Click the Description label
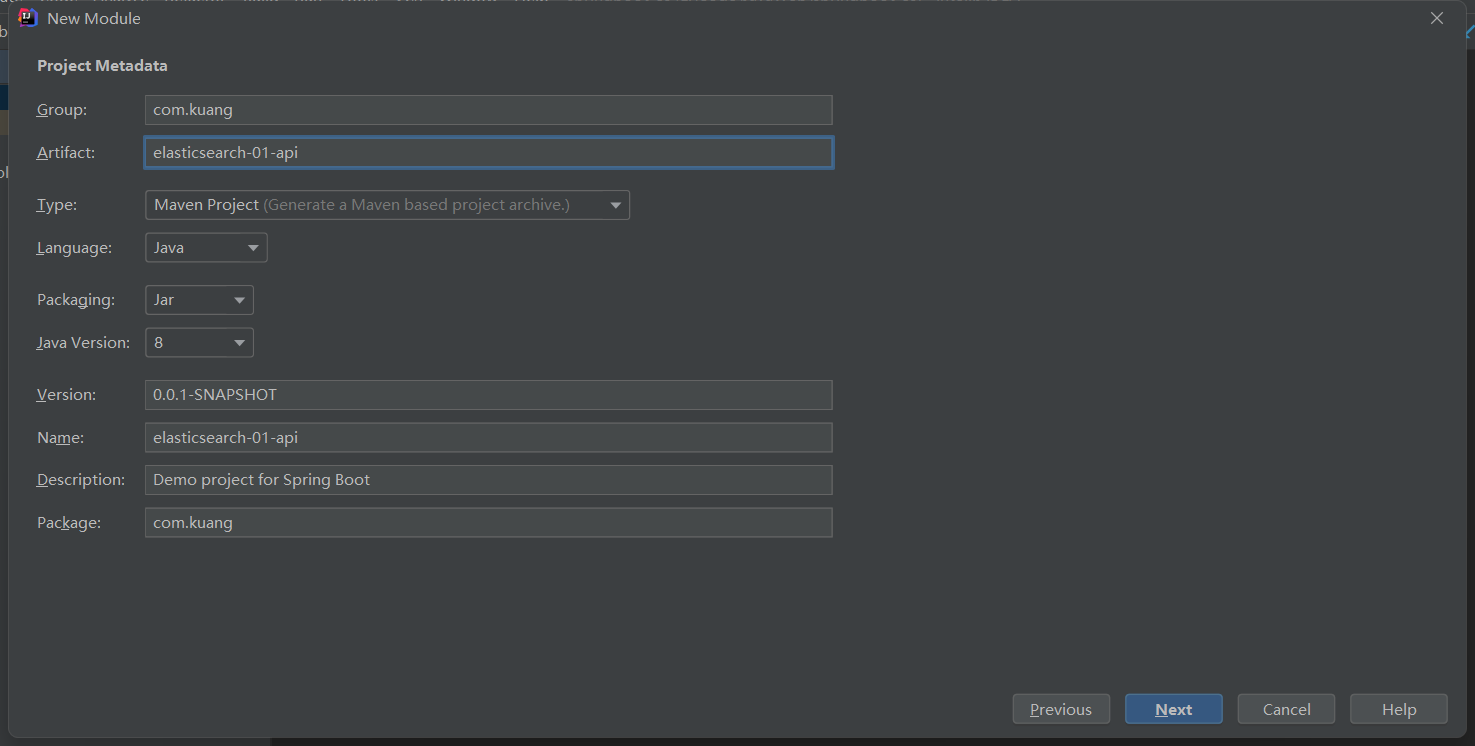This screenshot has width=1475, height=746. (x=81, y=480)
